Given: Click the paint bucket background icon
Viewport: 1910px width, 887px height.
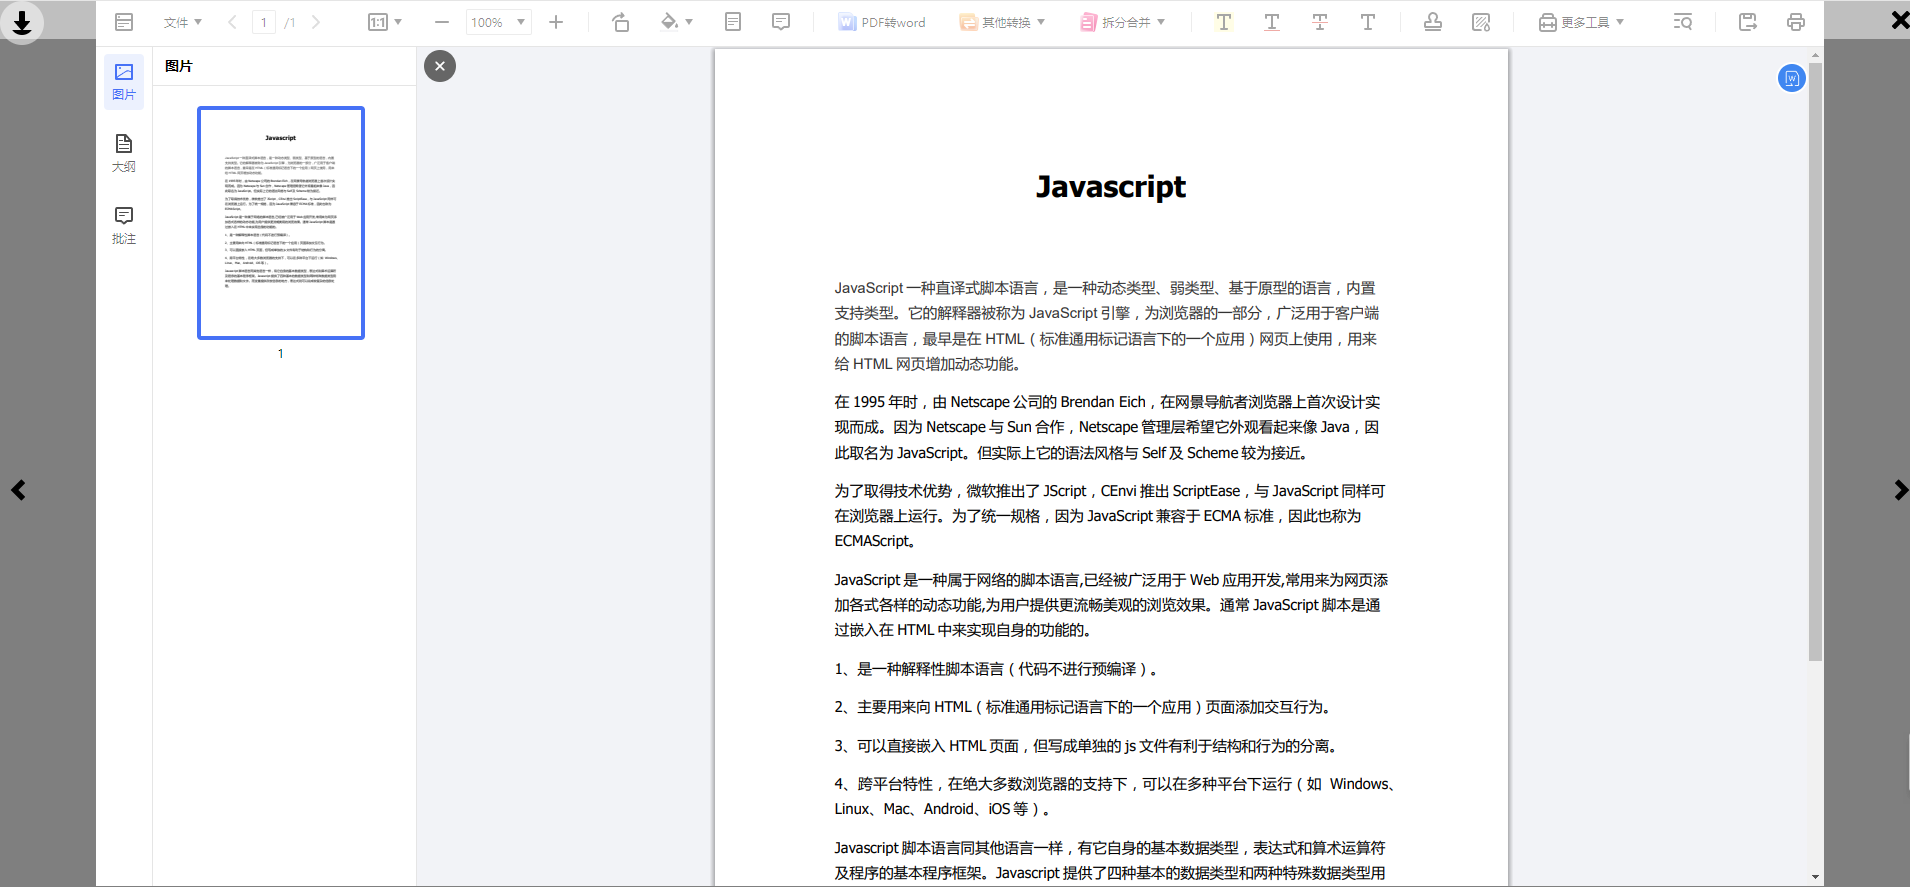Looking at the screenshot, I should coord(669,22).
